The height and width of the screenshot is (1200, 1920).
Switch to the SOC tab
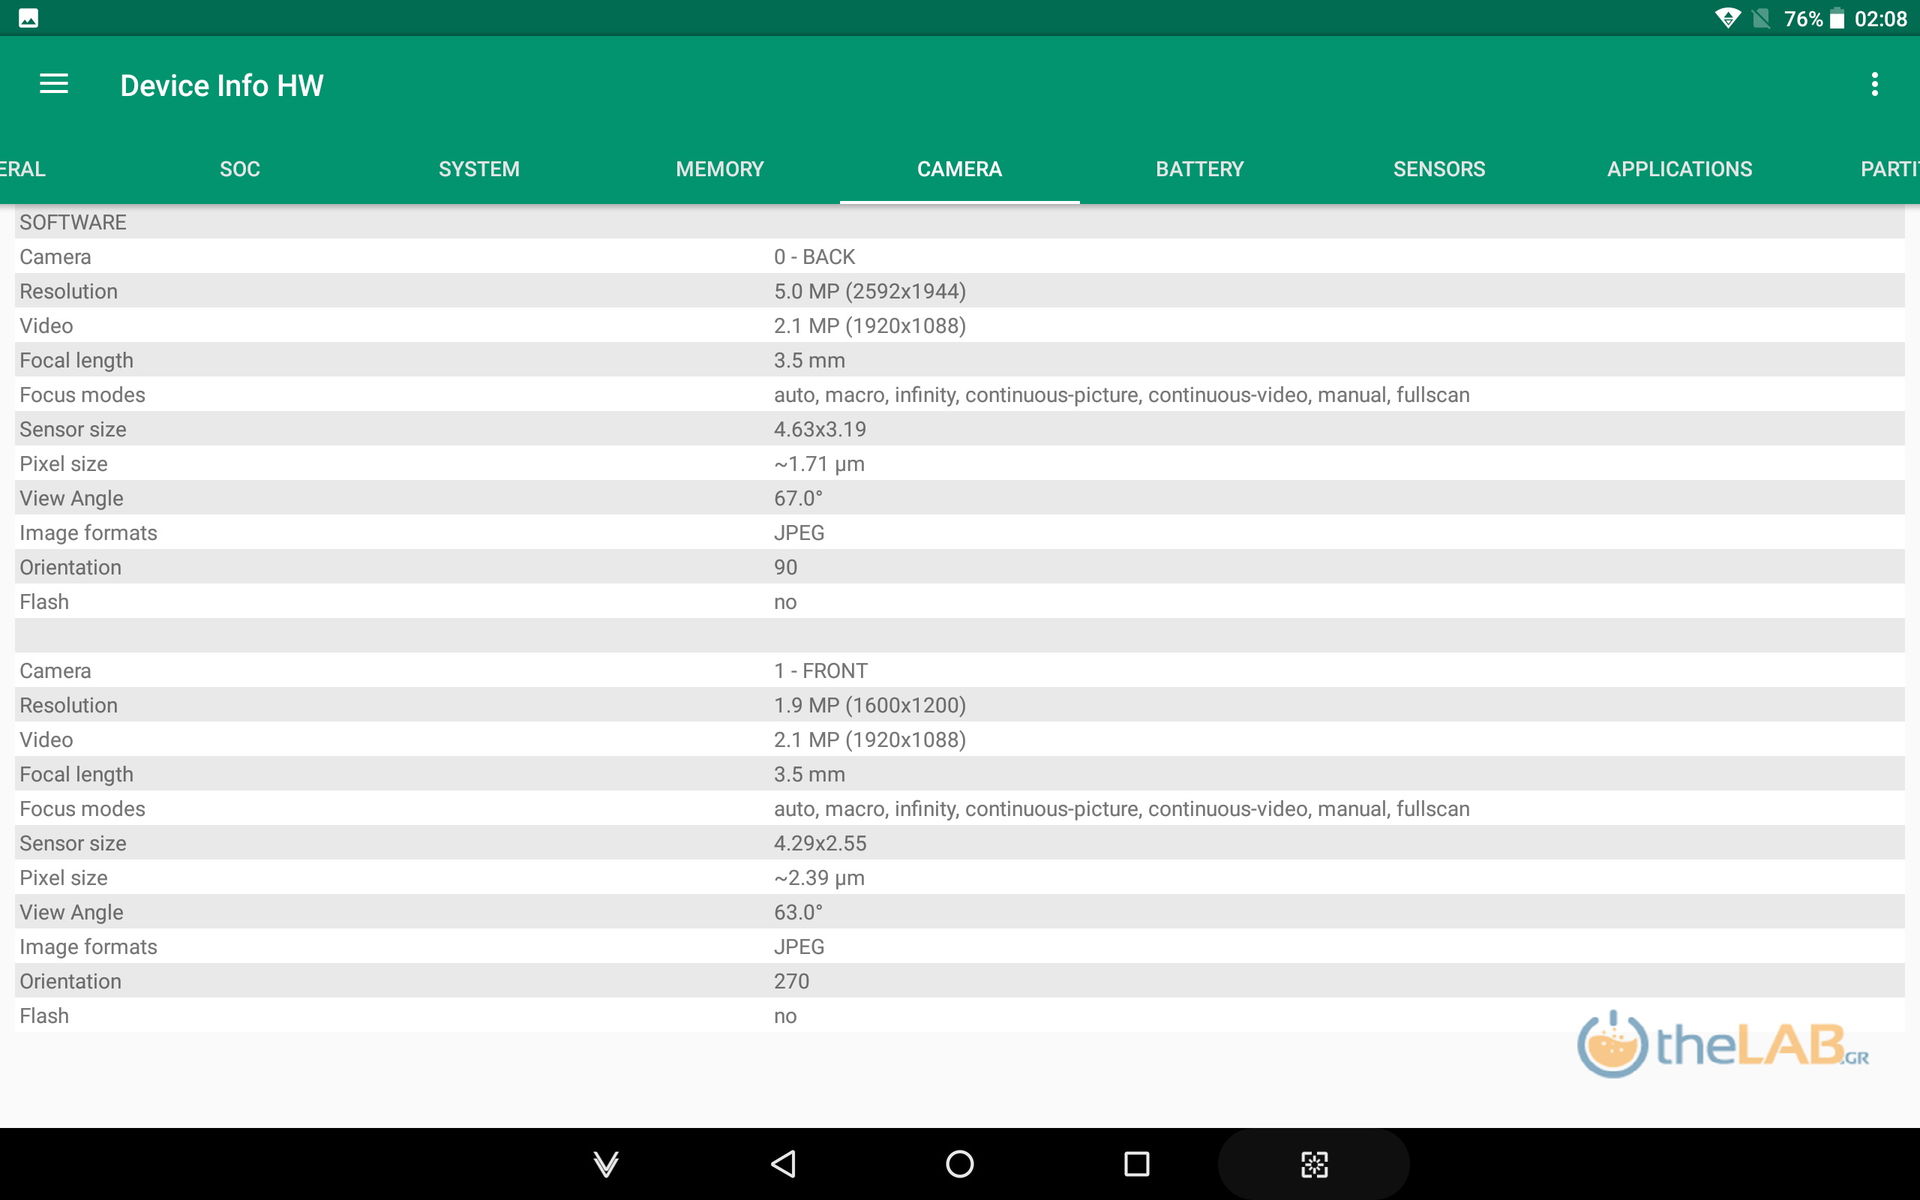coord(240,169)
